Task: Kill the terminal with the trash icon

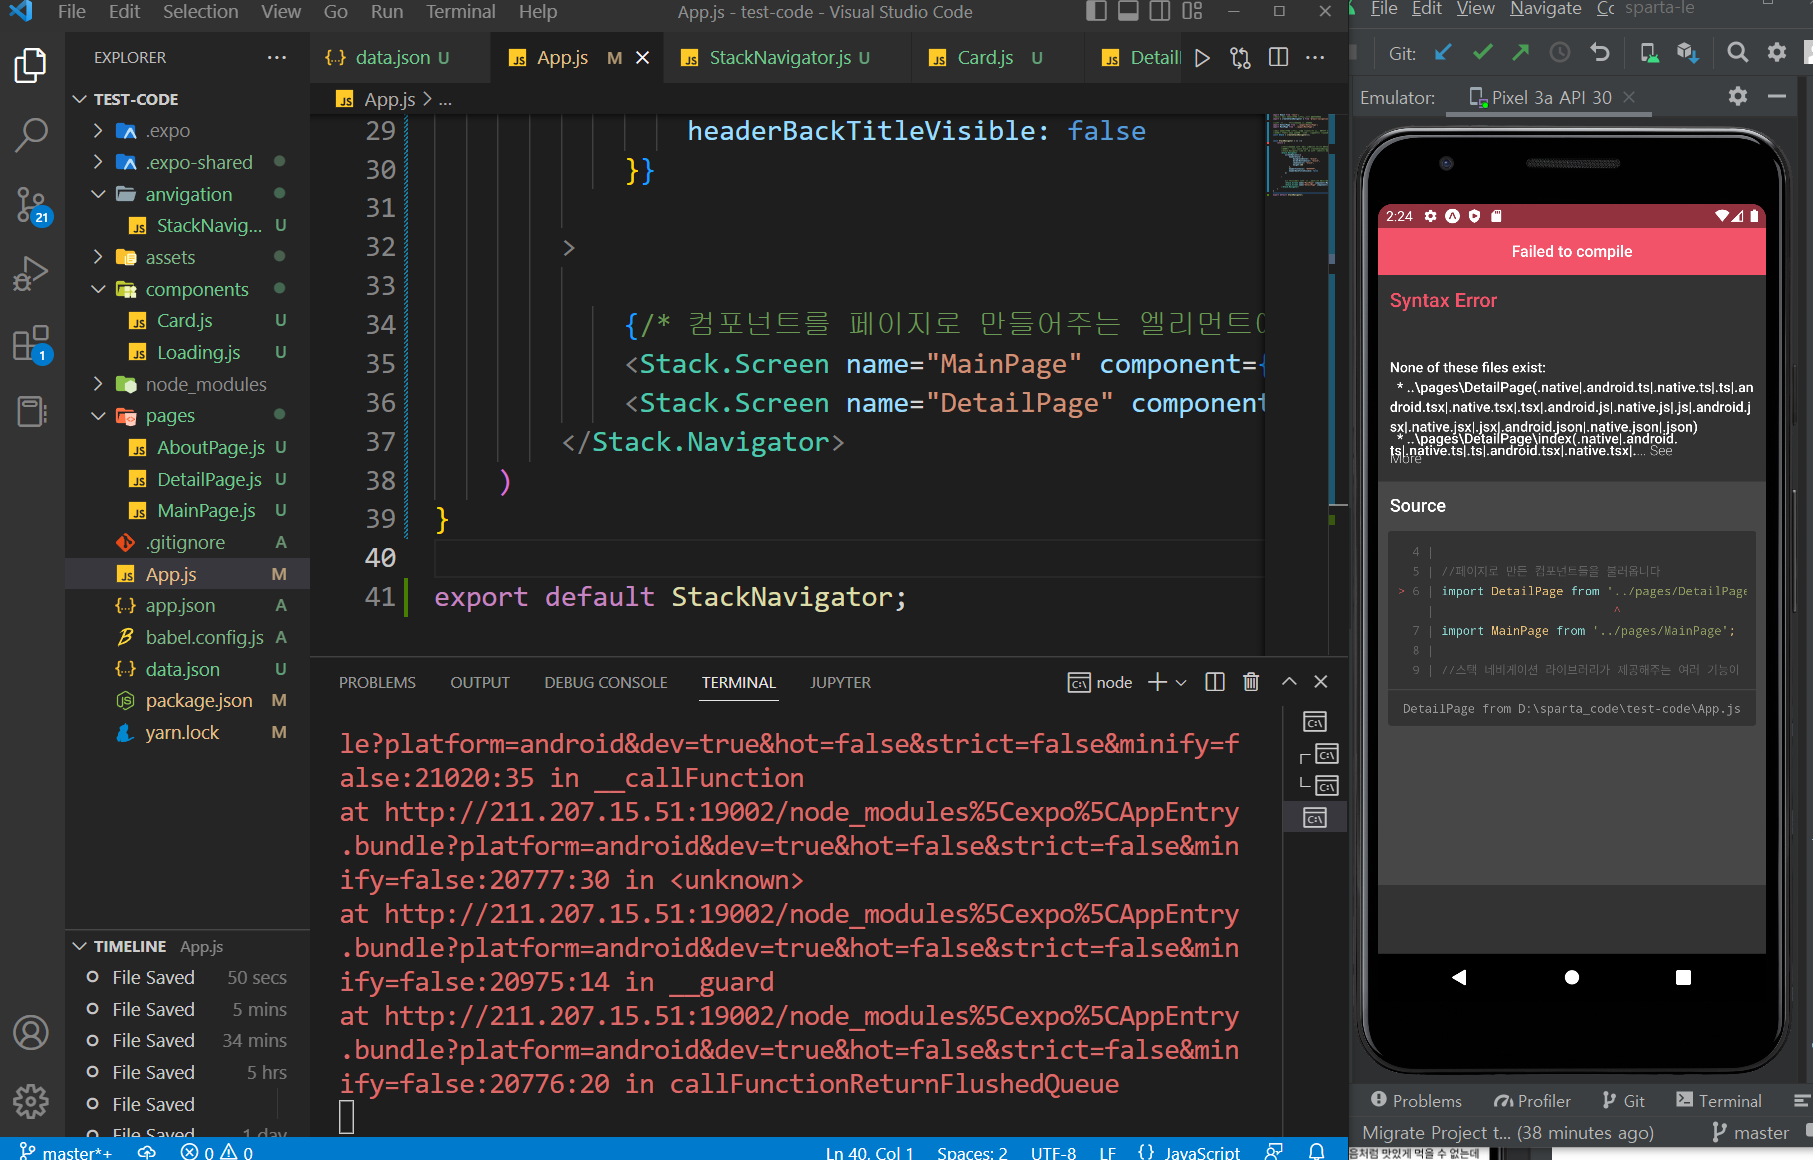Action: tap(1251, 682)
